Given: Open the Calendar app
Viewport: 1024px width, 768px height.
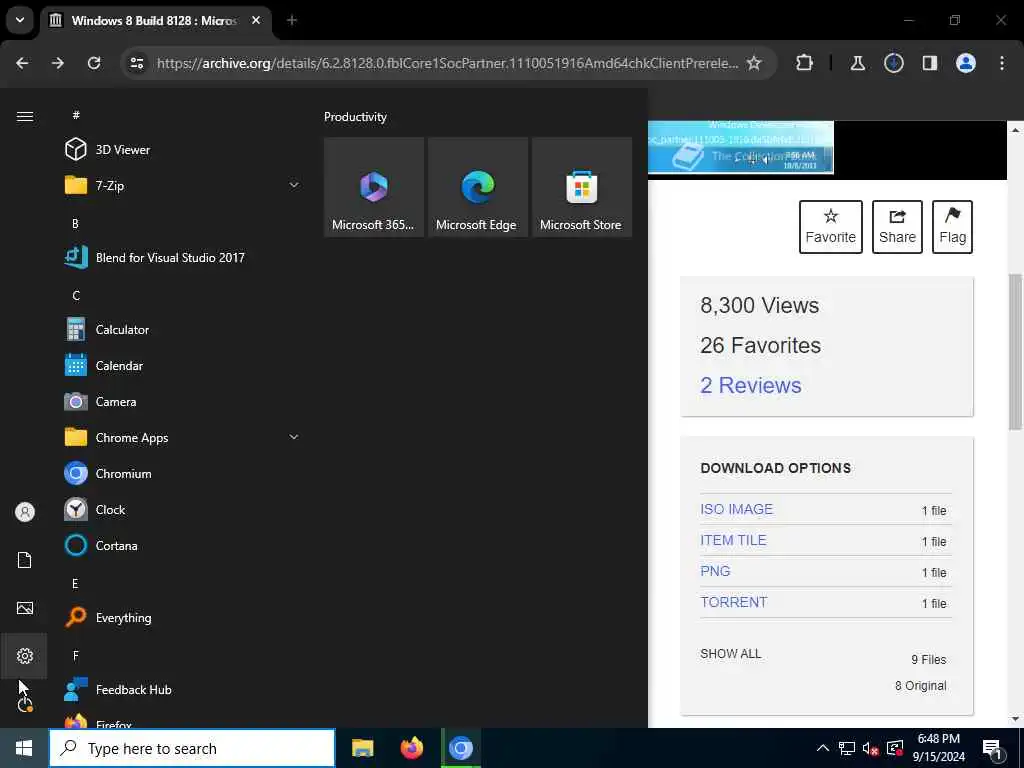Looking at the screenshot, I should click(x=181, y=366).
